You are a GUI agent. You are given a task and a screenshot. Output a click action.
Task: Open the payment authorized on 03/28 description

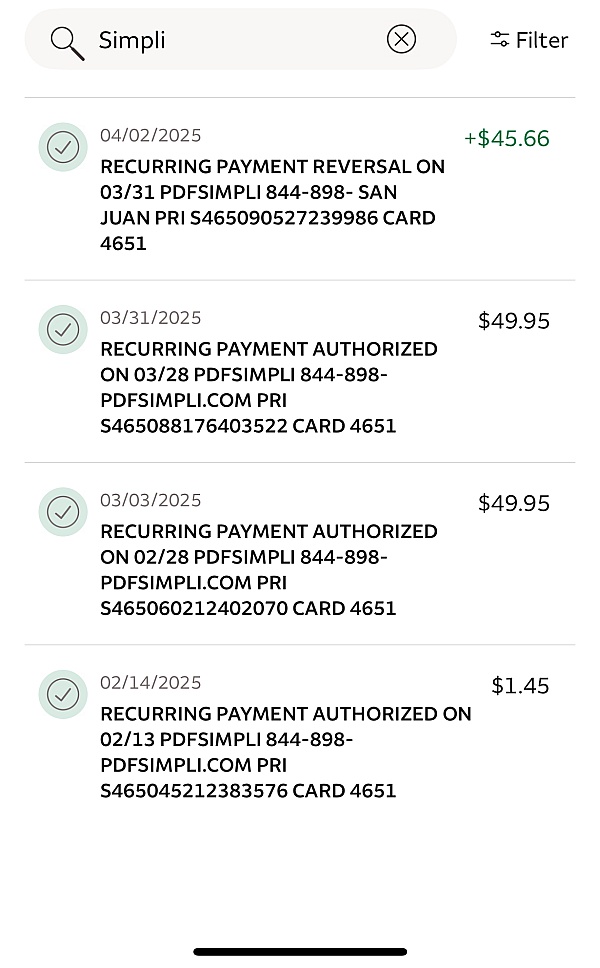click(268, 387)
